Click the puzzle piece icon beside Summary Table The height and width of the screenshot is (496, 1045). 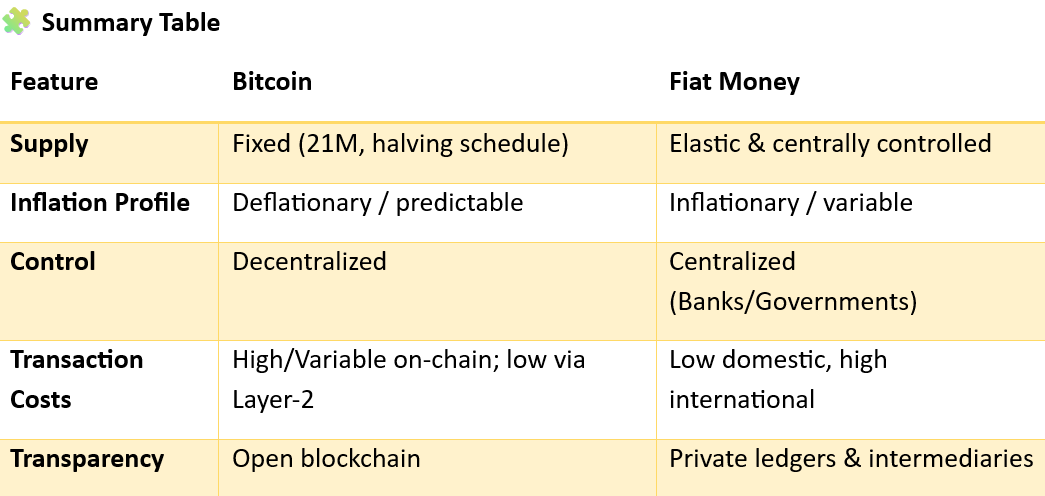16,22
